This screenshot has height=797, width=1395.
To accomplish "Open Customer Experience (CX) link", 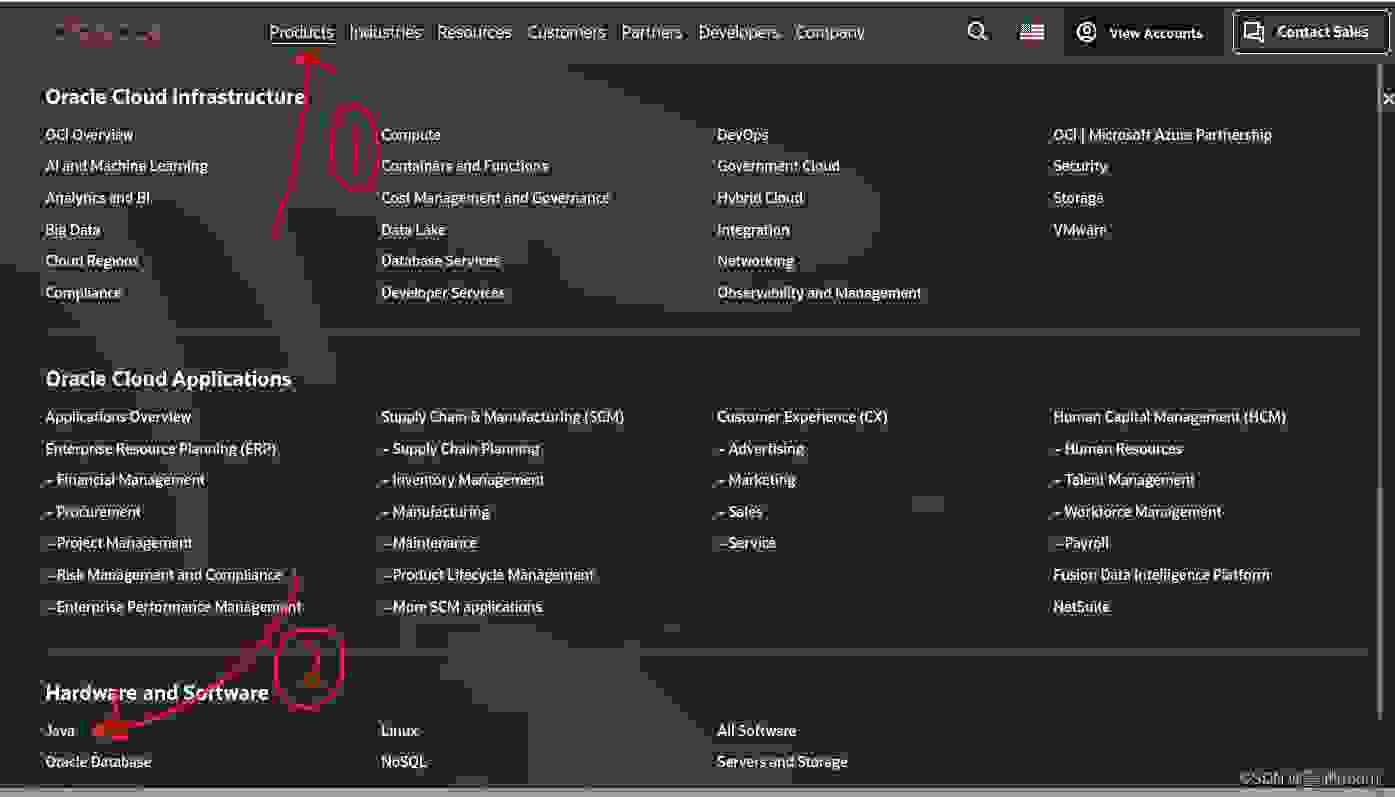I will [x=802, y=417].
